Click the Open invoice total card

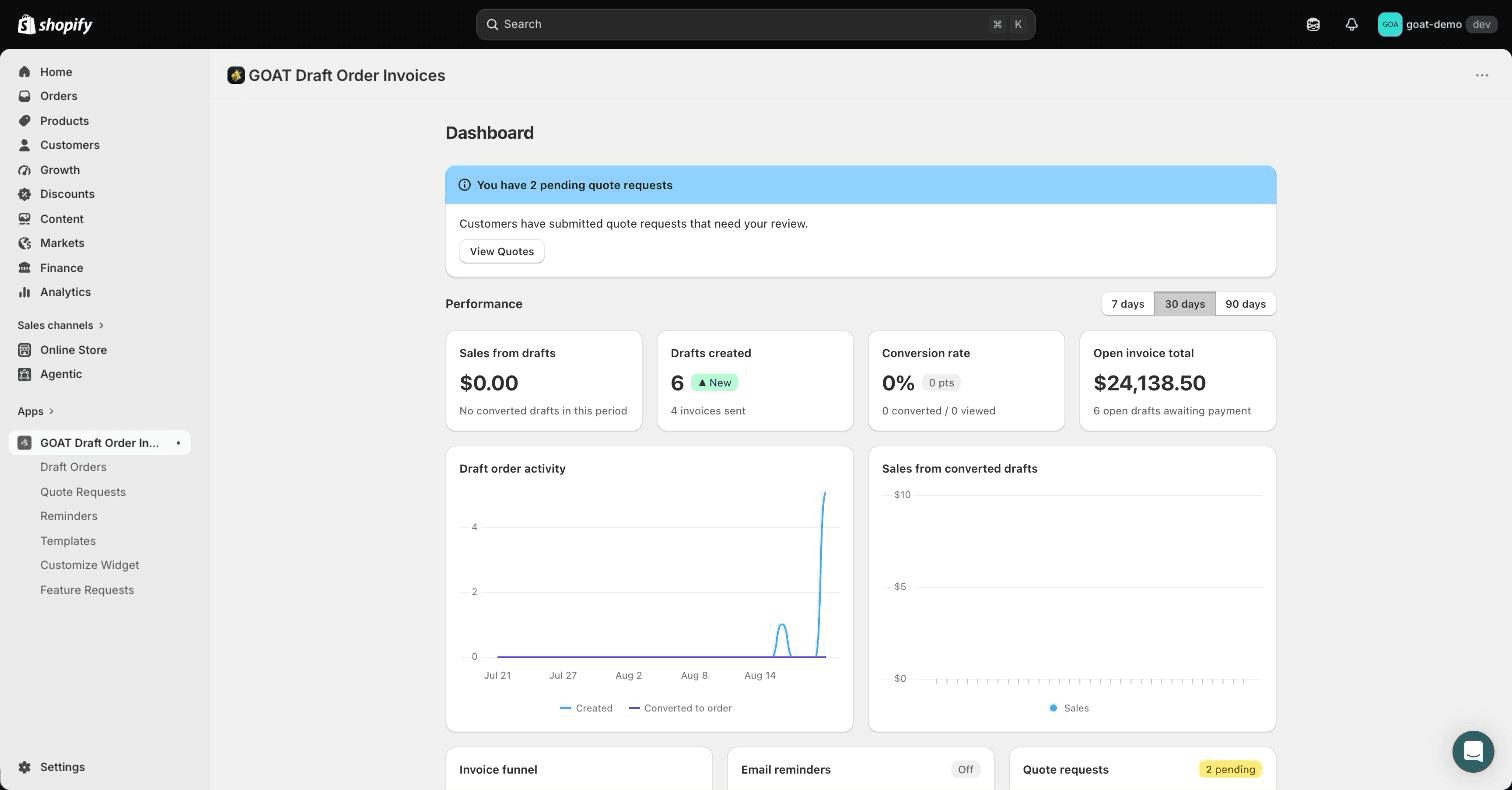[x=1178, y=381]
